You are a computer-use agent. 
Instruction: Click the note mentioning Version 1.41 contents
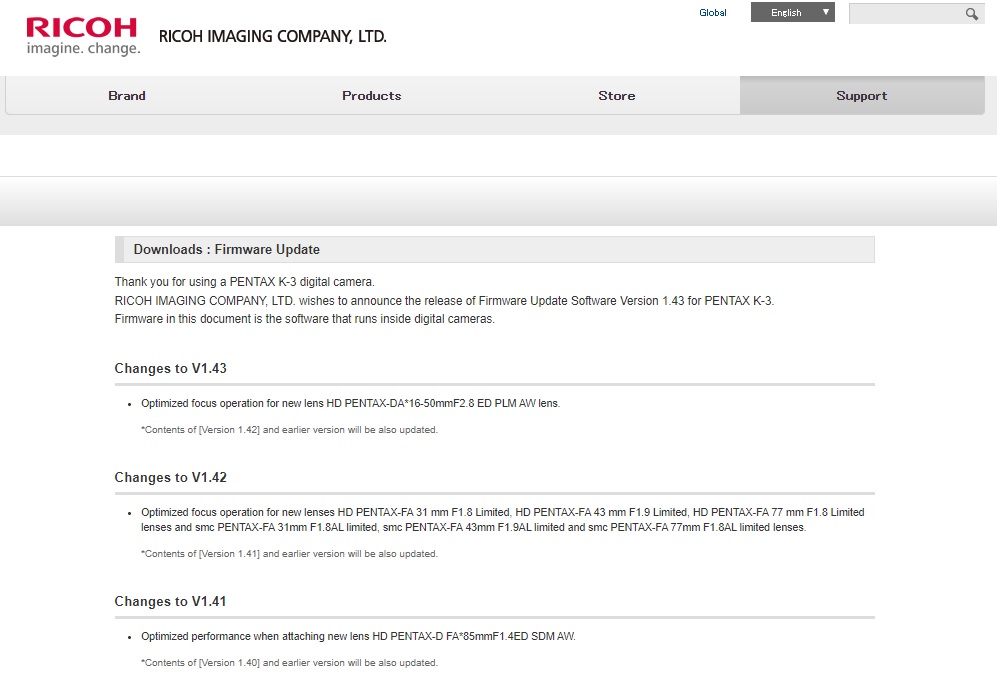coord(289,554)
